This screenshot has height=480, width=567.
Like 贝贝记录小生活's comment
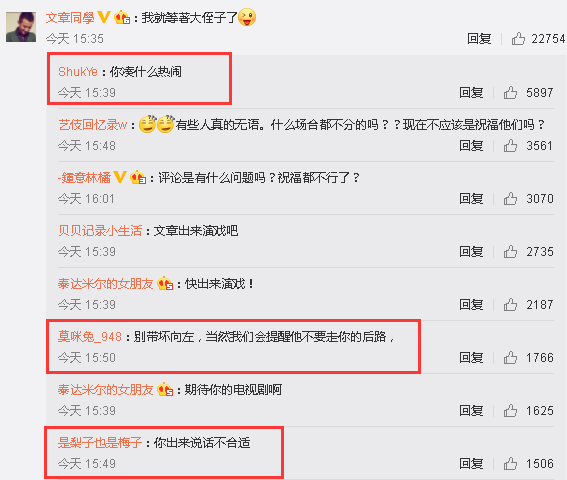tap(510, 252)
